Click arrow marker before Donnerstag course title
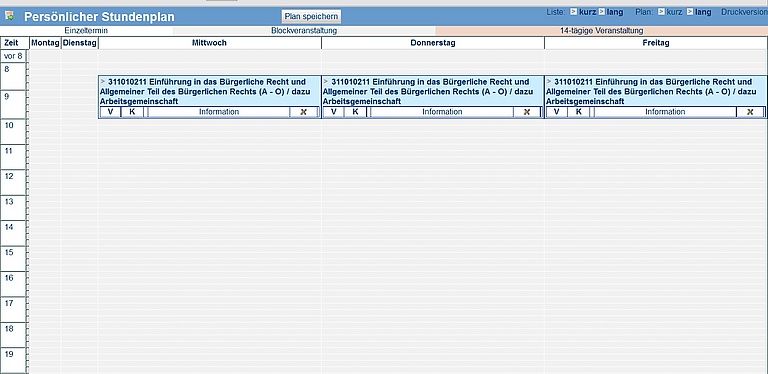 (x=326, y=81)
